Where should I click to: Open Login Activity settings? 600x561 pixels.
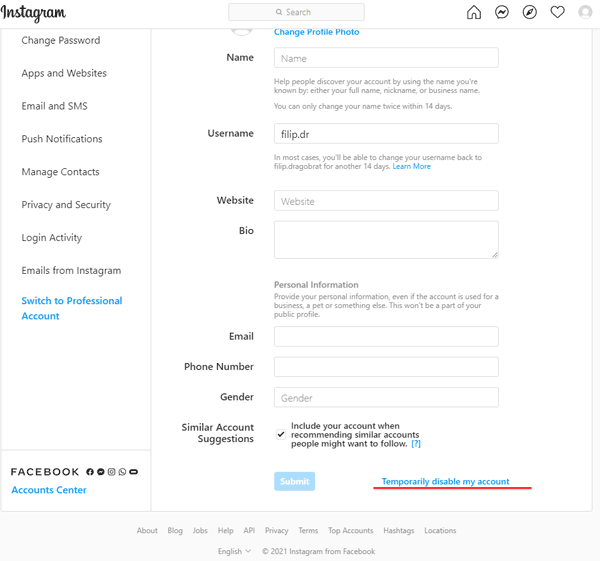click(52, 238)
